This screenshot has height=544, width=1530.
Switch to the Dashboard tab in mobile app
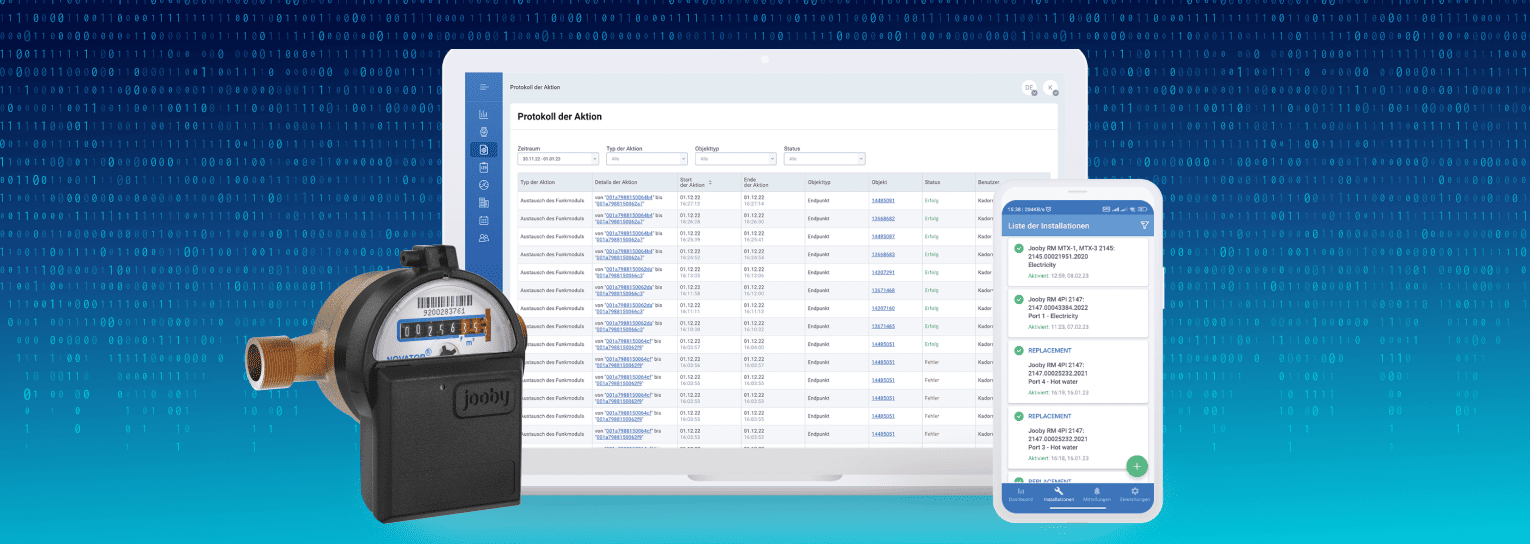[x=1020, y=494]
